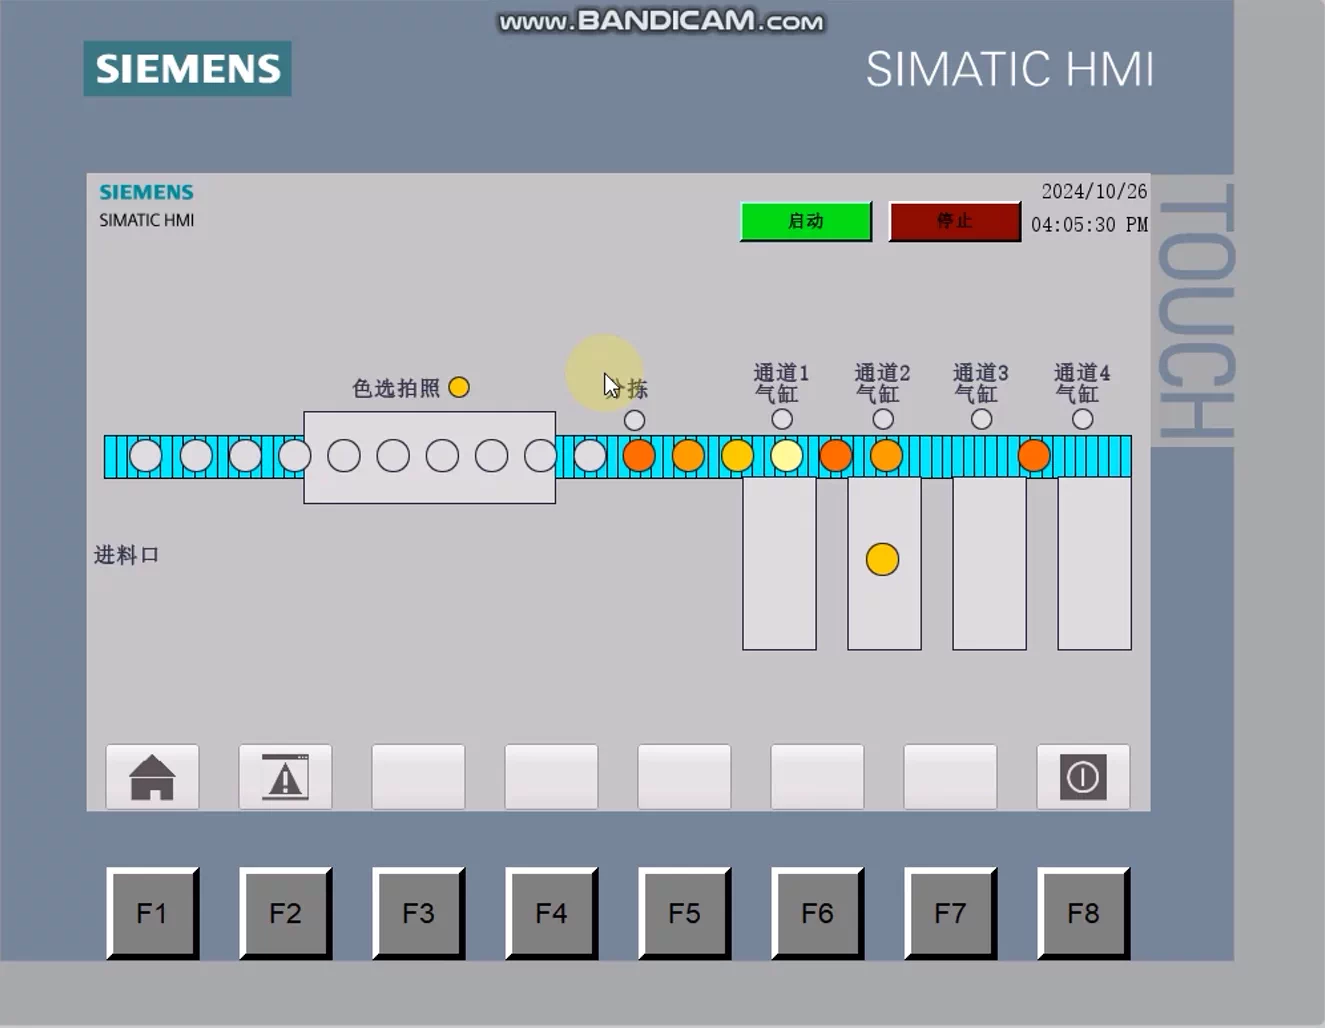Click the dark red 停止 stop button
The height and width of the screenshot is (1028, 1325).
click(955, 221)
